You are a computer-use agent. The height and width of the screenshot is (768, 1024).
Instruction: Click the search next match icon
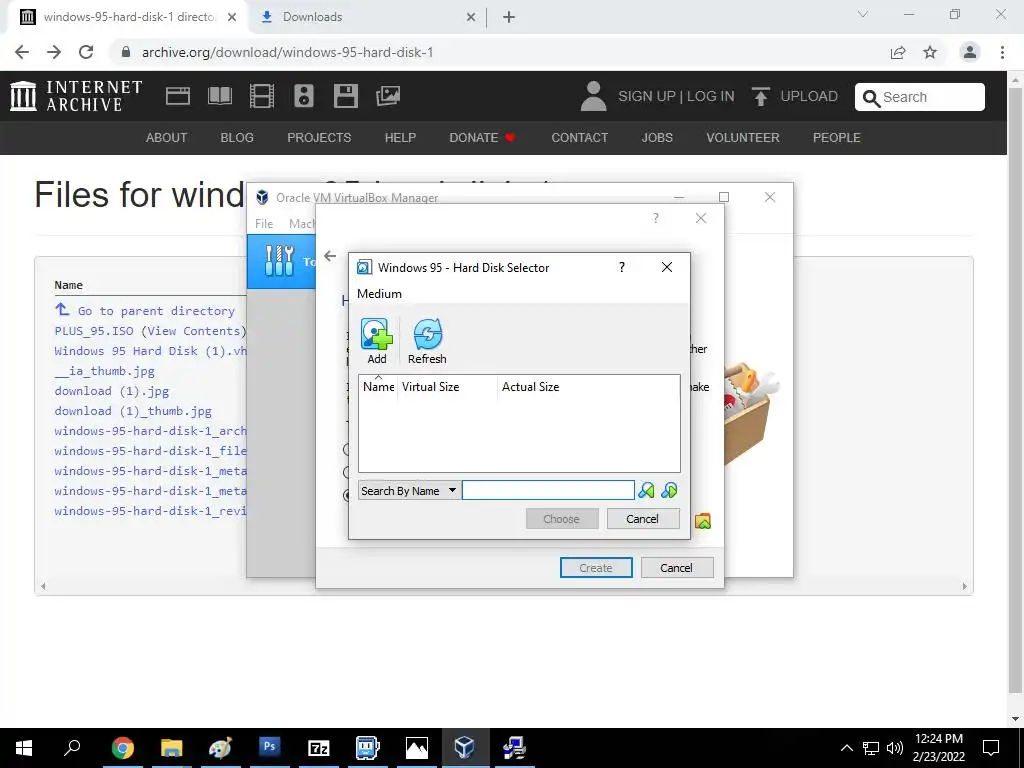(669, 490)
